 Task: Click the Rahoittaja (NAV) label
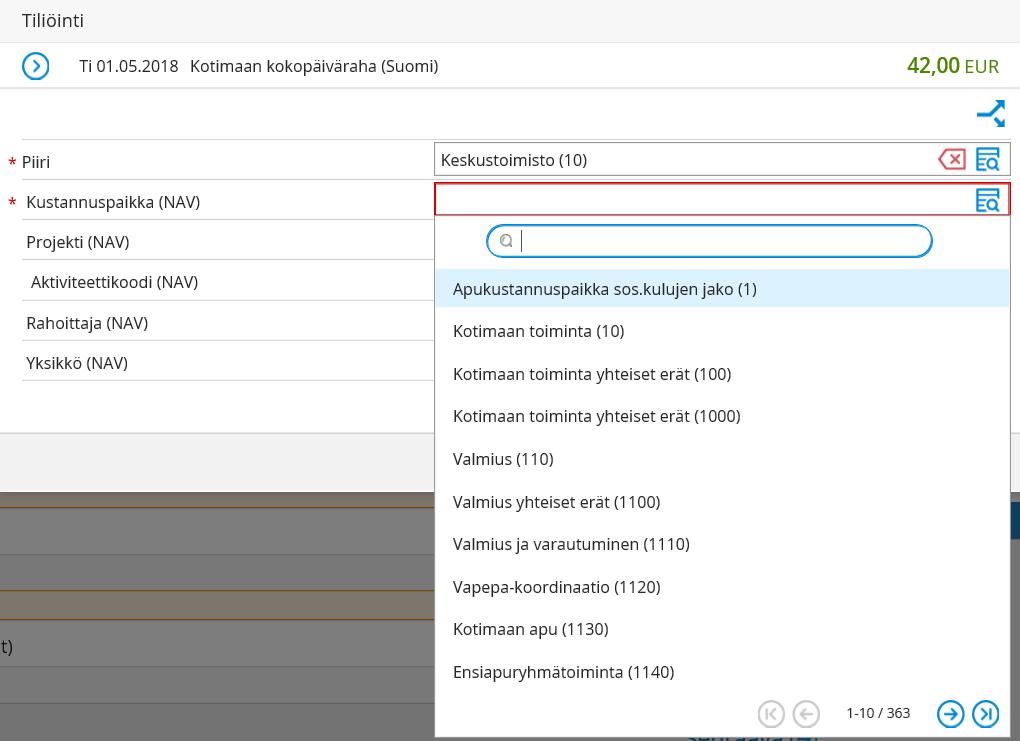tap(87, 323)
